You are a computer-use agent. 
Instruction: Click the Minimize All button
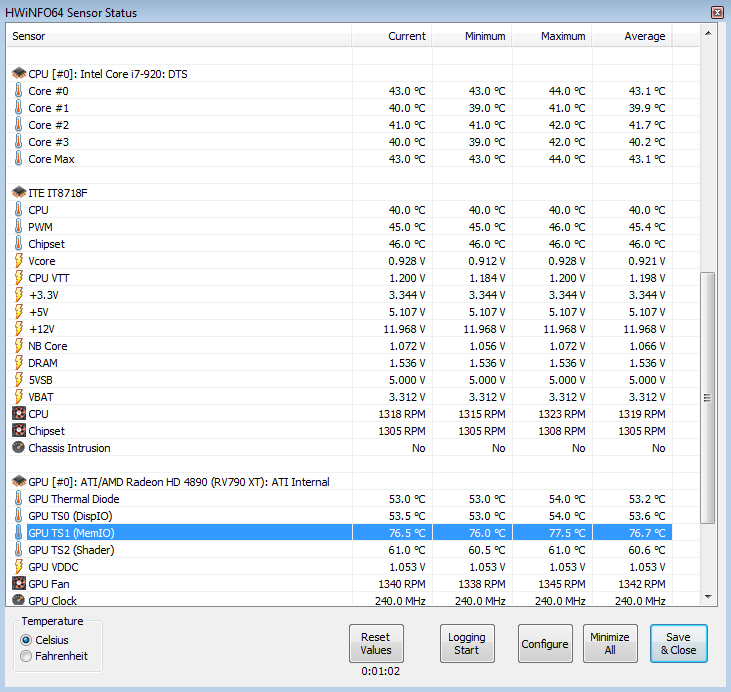click(610, 644)
